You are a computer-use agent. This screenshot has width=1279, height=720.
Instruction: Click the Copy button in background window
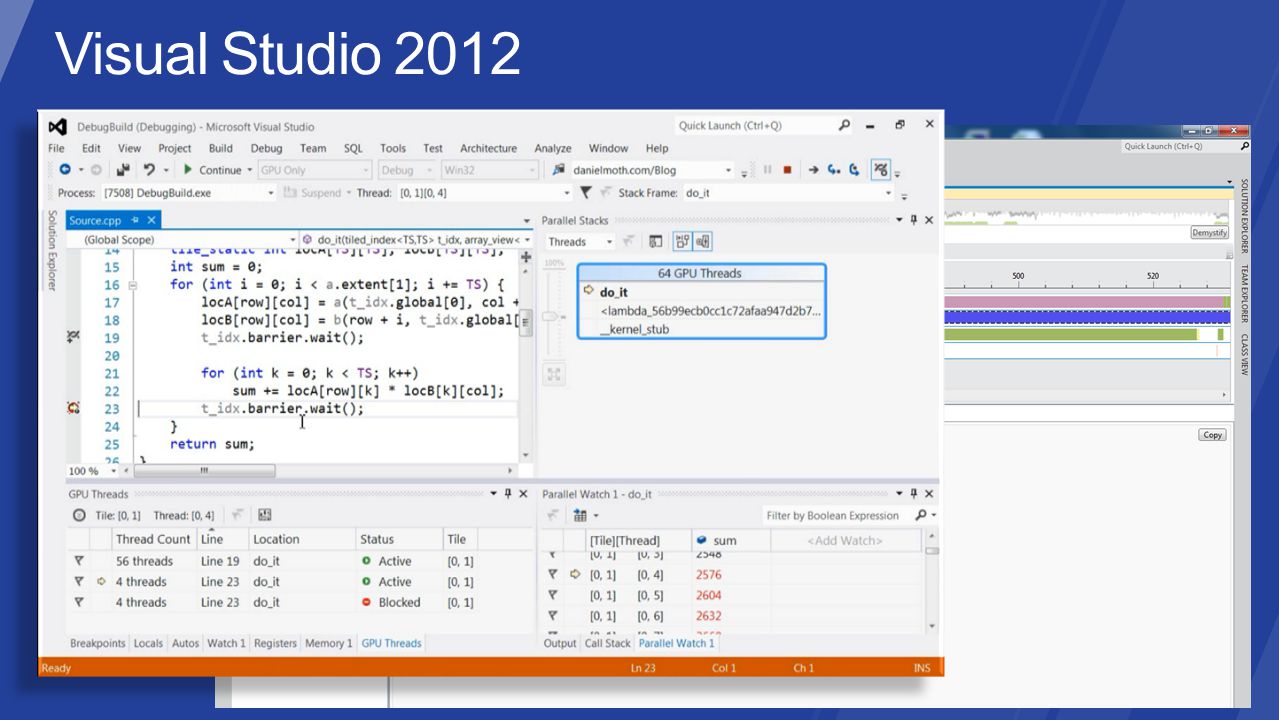click(x=1212, y=435)
